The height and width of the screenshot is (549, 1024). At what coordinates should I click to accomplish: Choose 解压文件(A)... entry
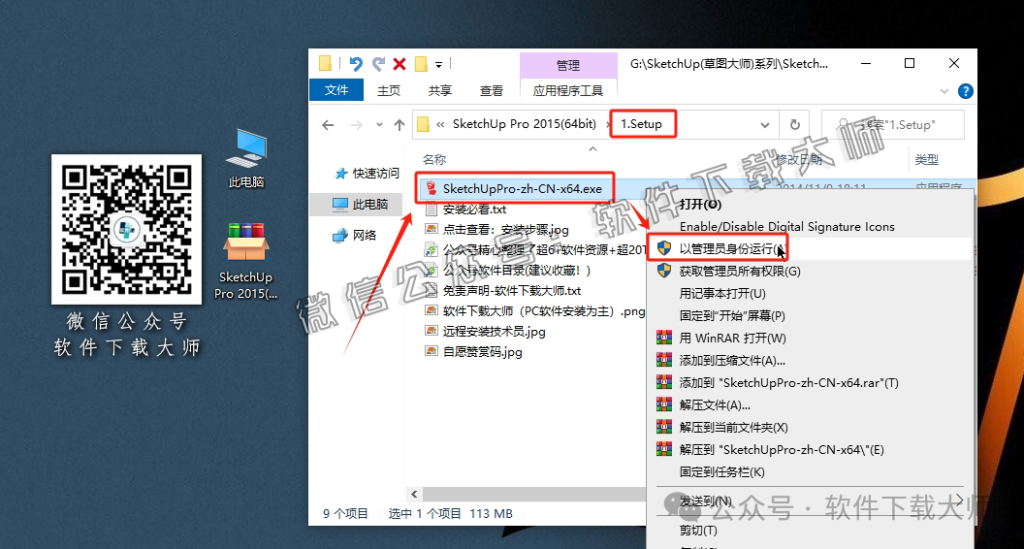[x=714, y=405]
